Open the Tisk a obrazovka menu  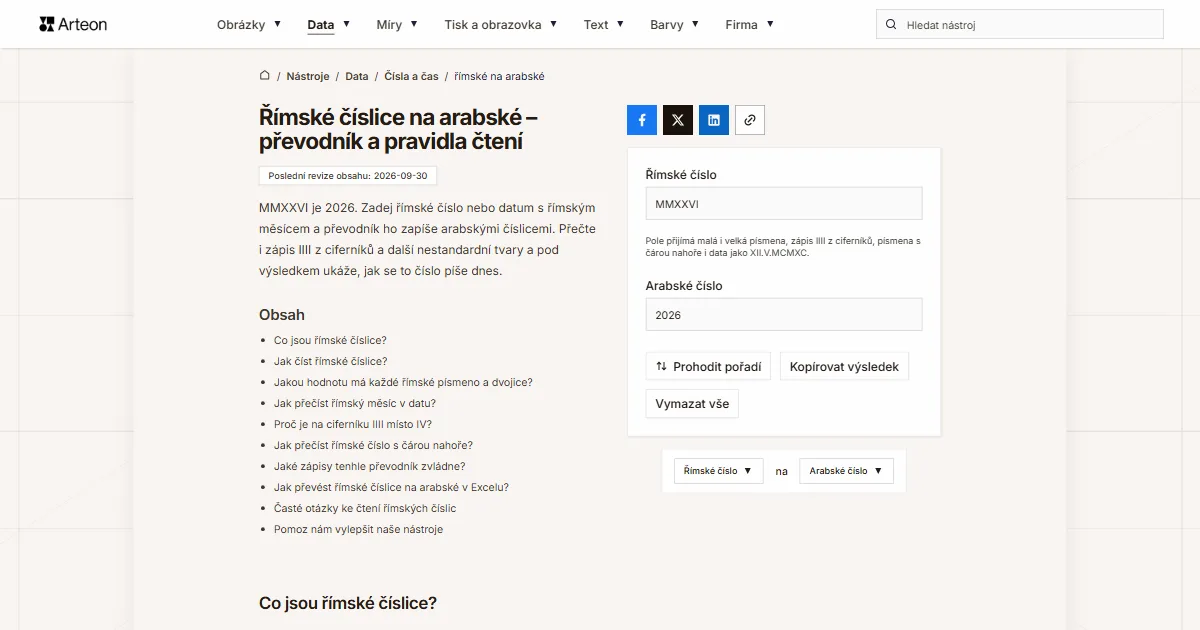coord(501,24)
